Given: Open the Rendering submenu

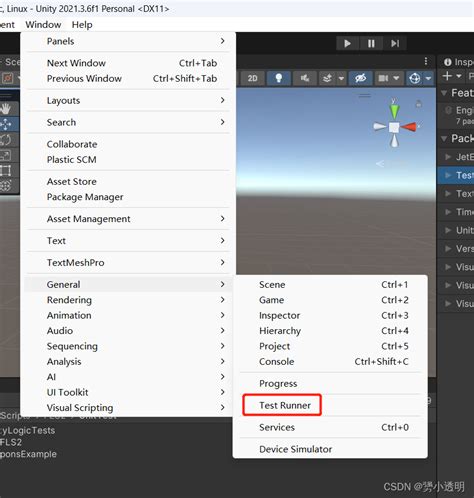Looking at the screenshot, I should click(x=128, y=300).
